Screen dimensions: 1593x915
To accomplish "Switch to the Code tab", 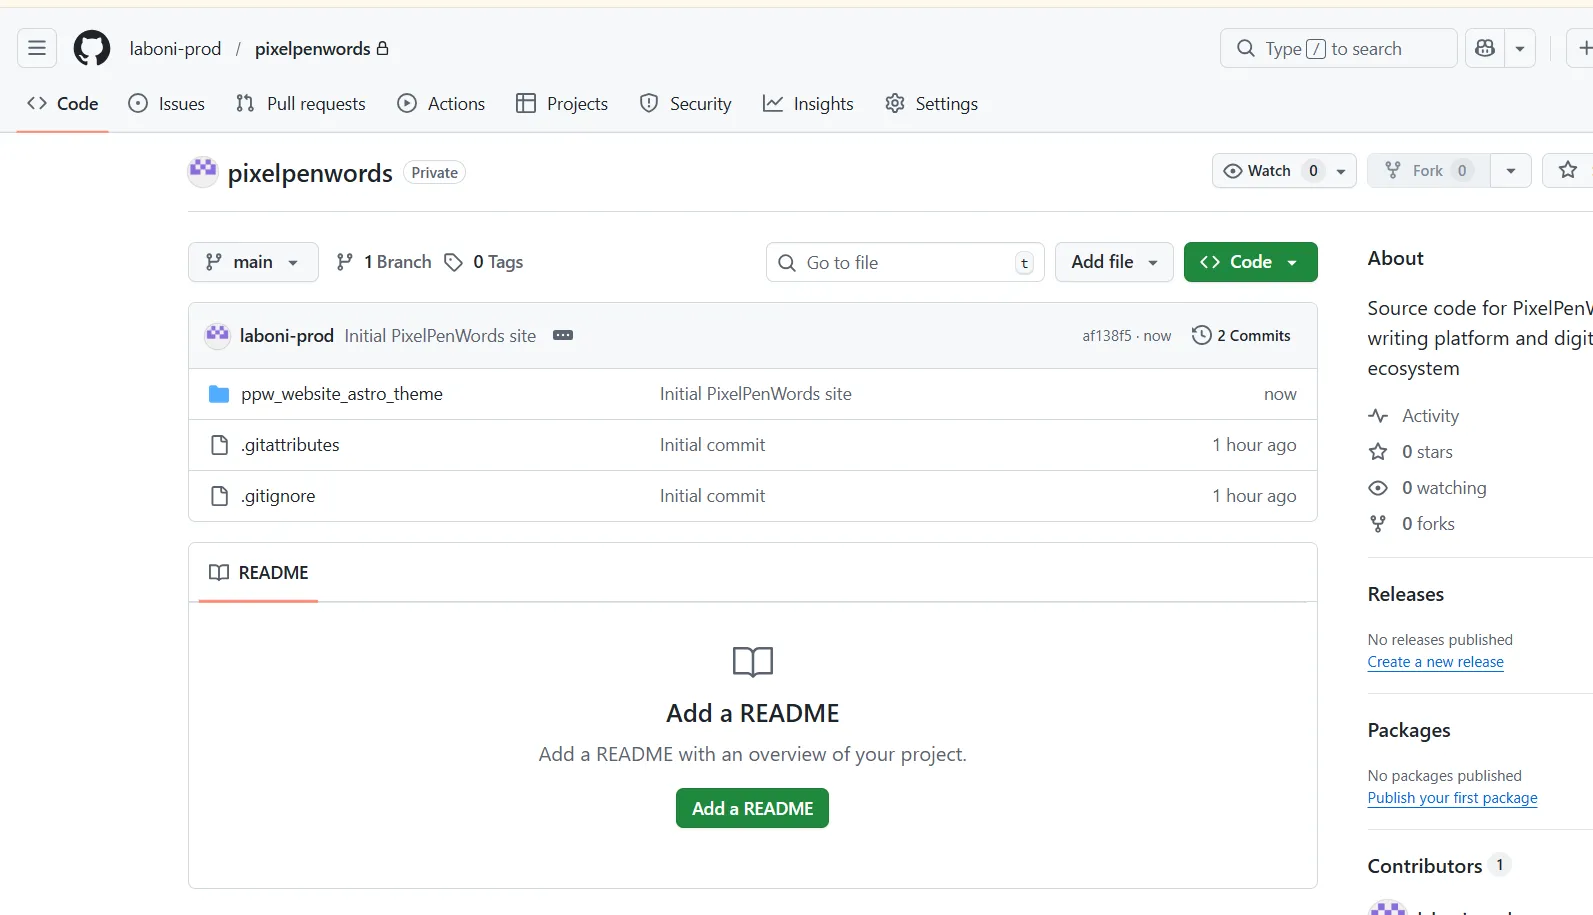I will pos(63,104).
